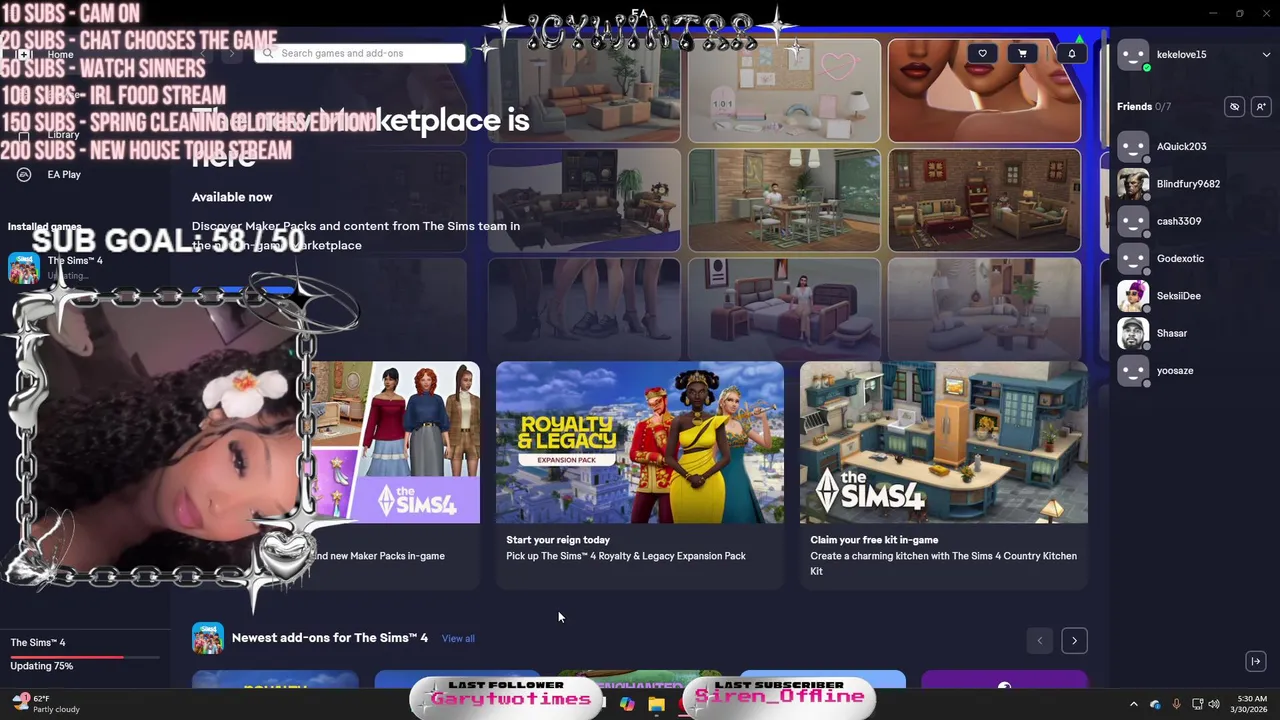The image size is (1280, 720).
Task: Select friend name Godexotic
Action: click(x=1180, y=259)
